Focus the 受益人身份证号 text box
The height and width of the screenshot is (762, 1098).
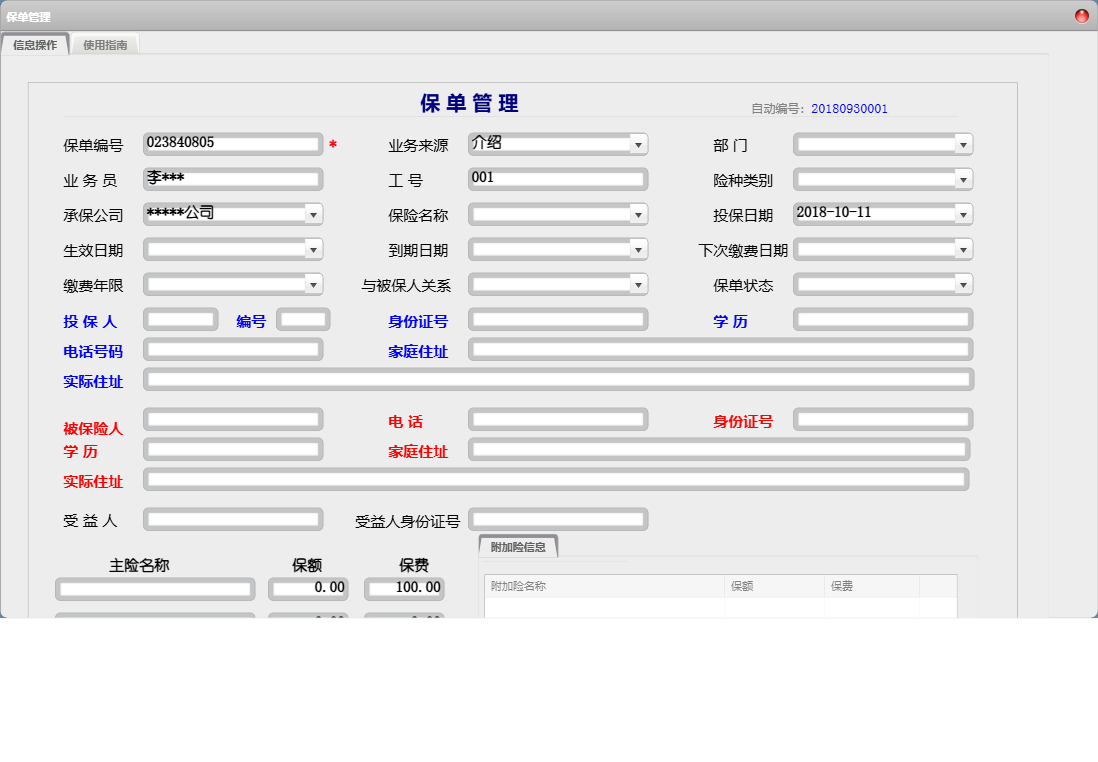[x=557, y=520]
